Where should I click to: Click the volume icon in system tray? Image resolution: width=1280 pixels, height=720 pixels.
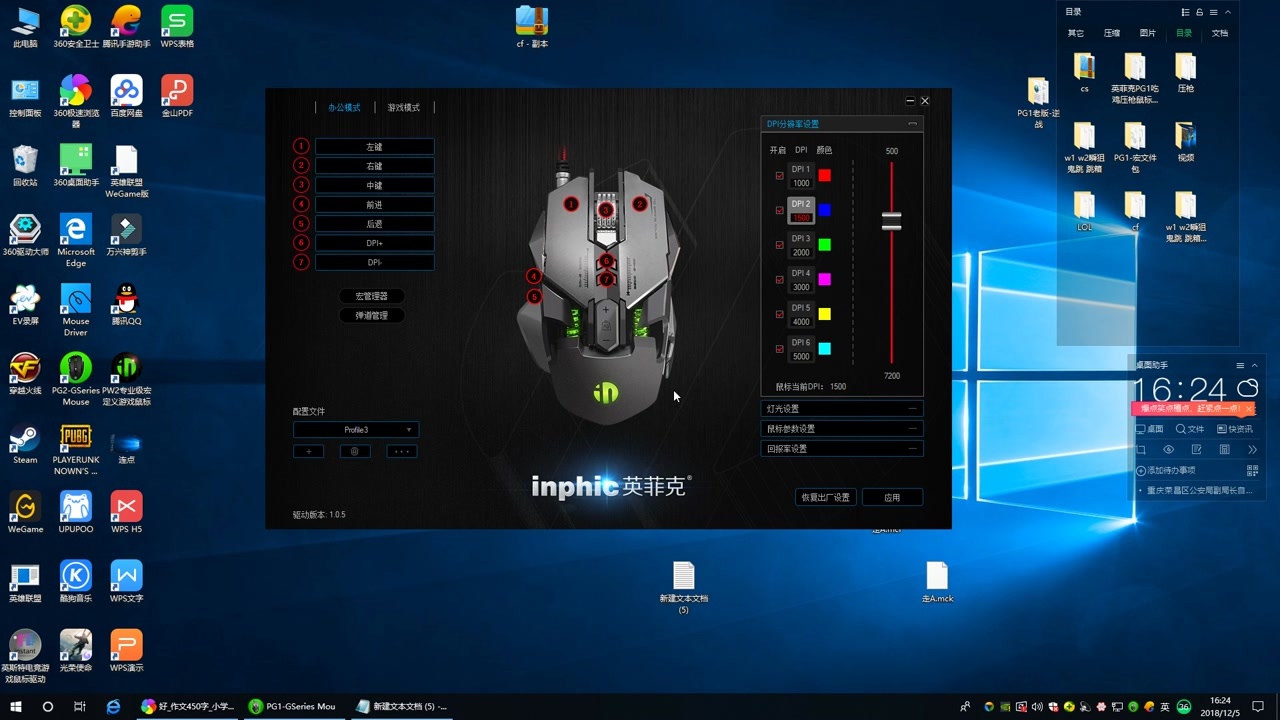tap(1037, 706)
